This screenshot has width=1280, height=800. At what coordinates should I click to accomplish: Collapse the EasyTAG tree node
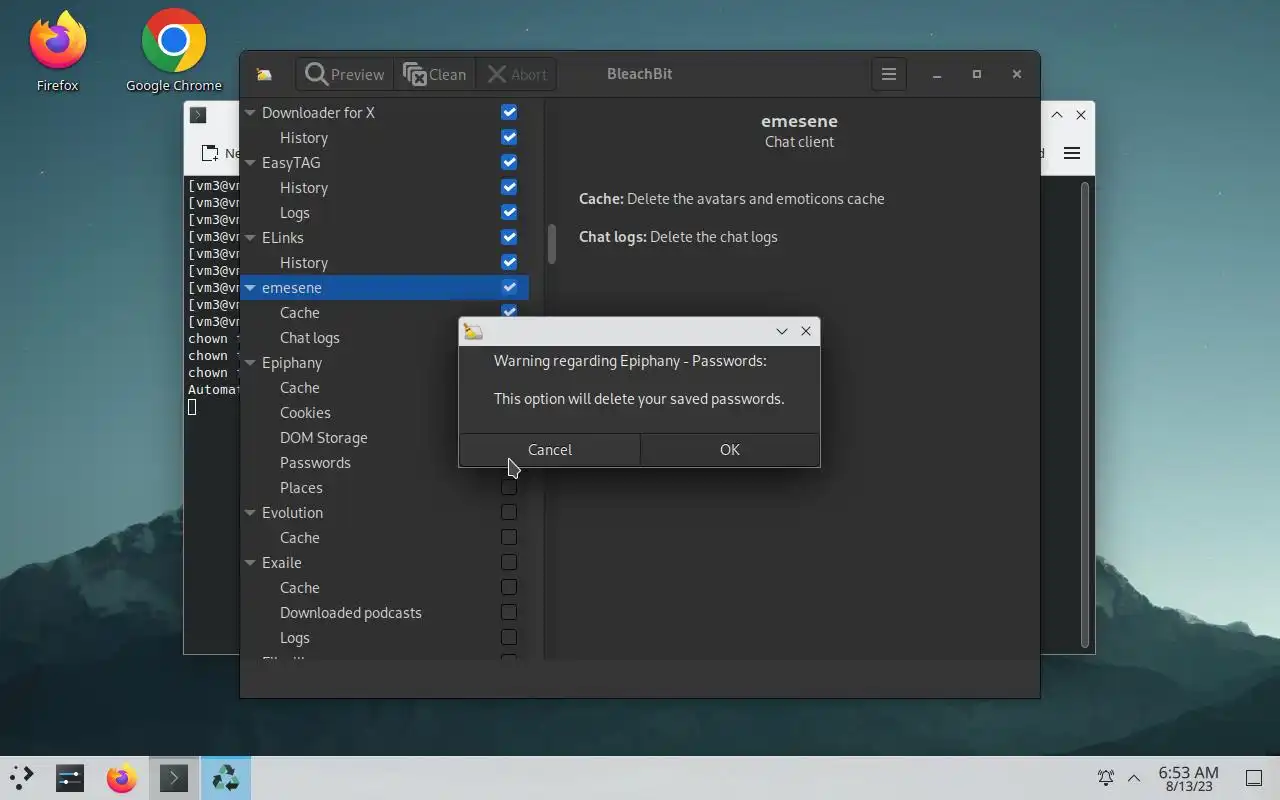coord(250,163)
